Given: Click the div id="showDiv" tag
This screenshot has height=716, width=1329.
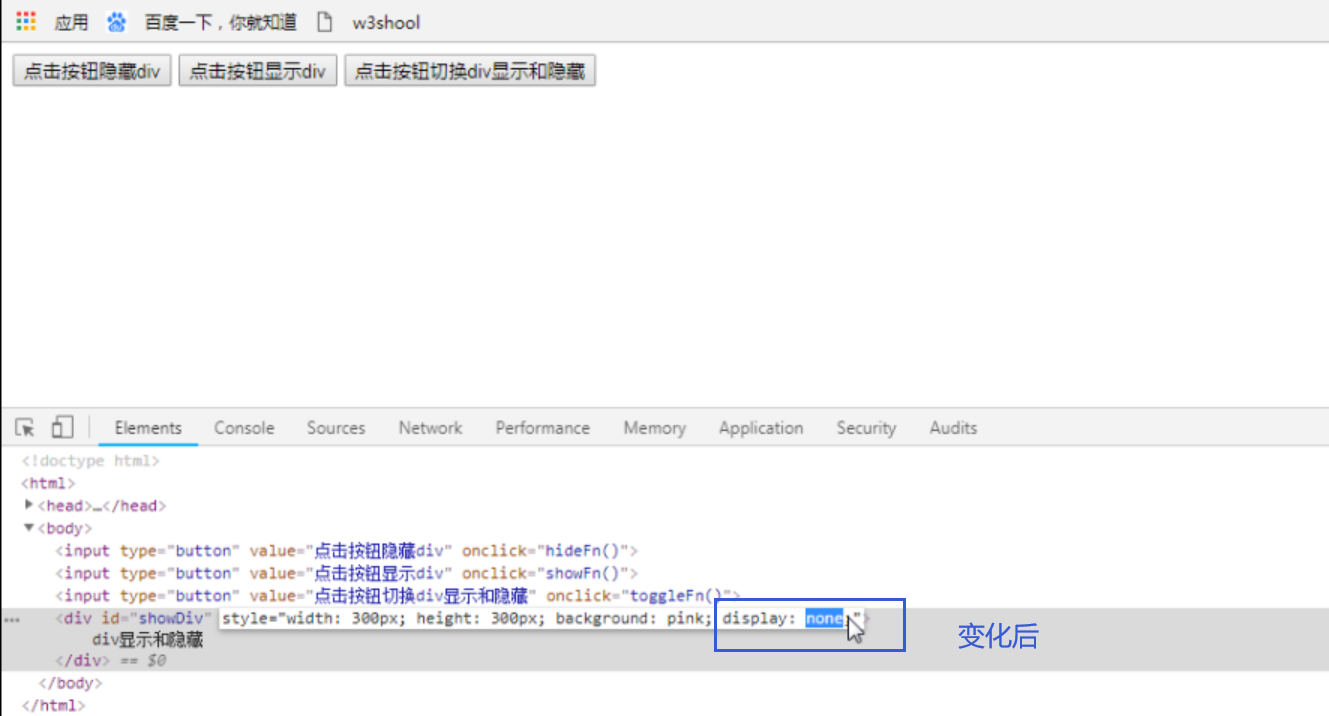Looking at the screenshot, I should click(135, 618).
